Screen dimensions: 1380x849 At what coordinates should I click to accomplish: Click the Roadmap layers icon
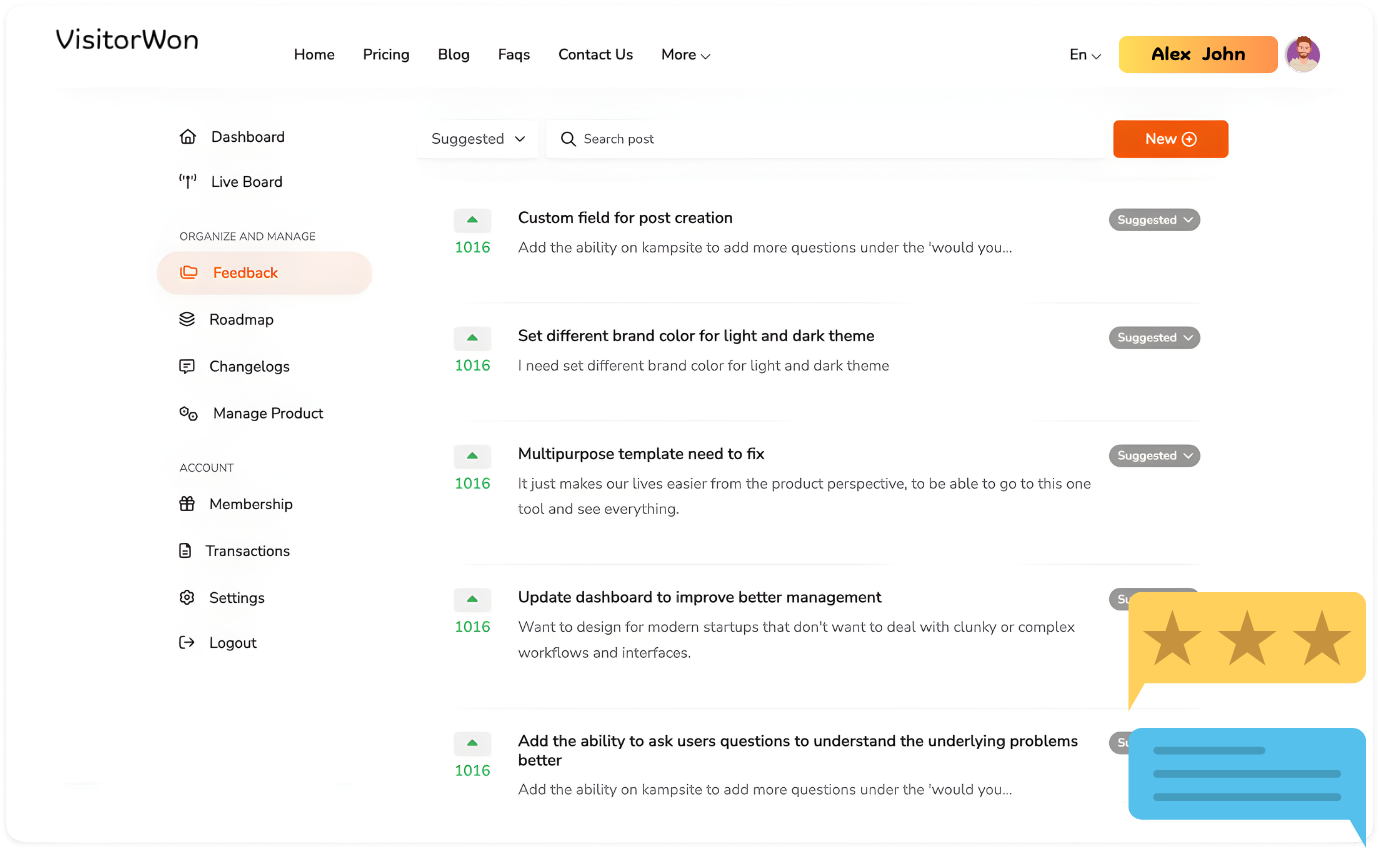(x=187, y=320)
